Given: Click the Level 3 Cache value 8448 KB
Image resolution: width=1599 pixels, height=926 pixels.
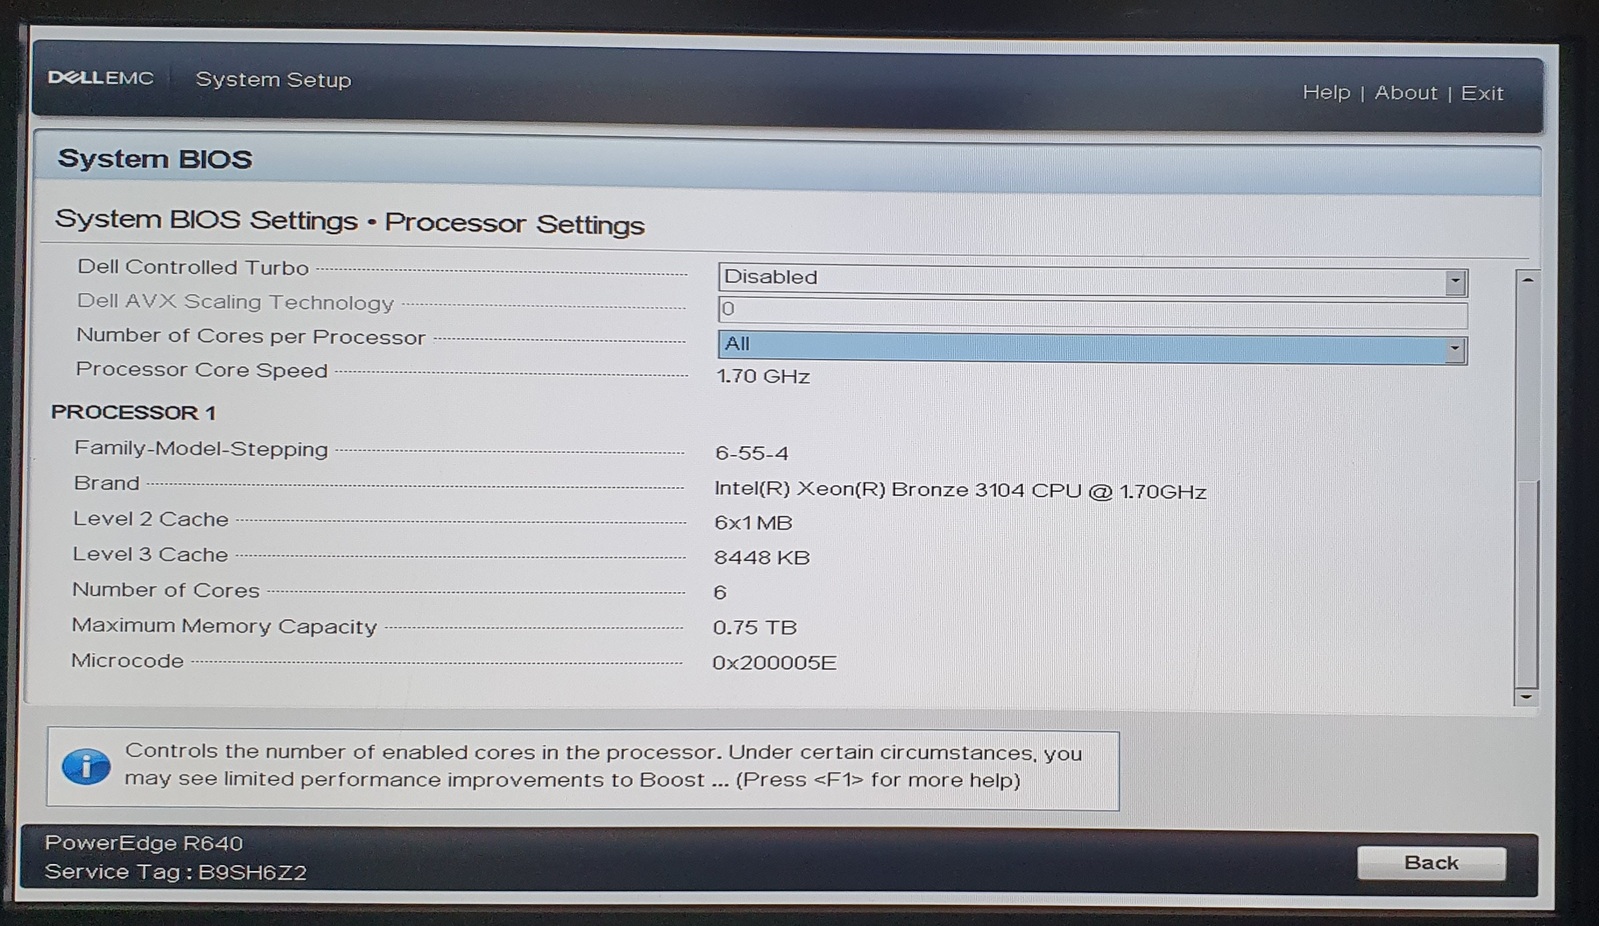Looking at the screenshot, I should tap(762, 557).
